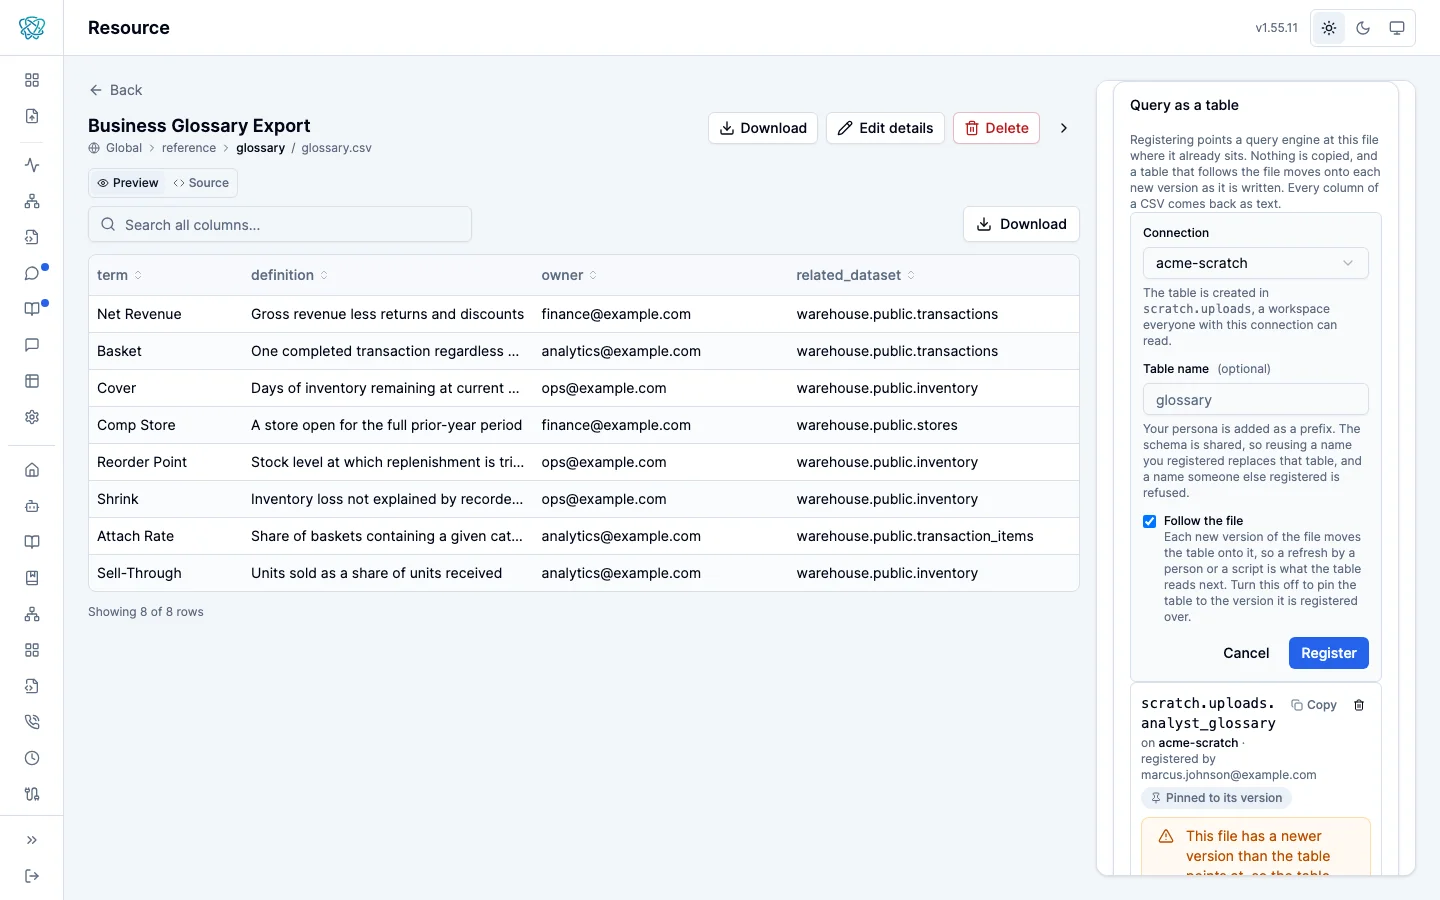Sort by the definition column
Image resolution: width=1440 pixels, height=900 pixels.
coord(289,275)
